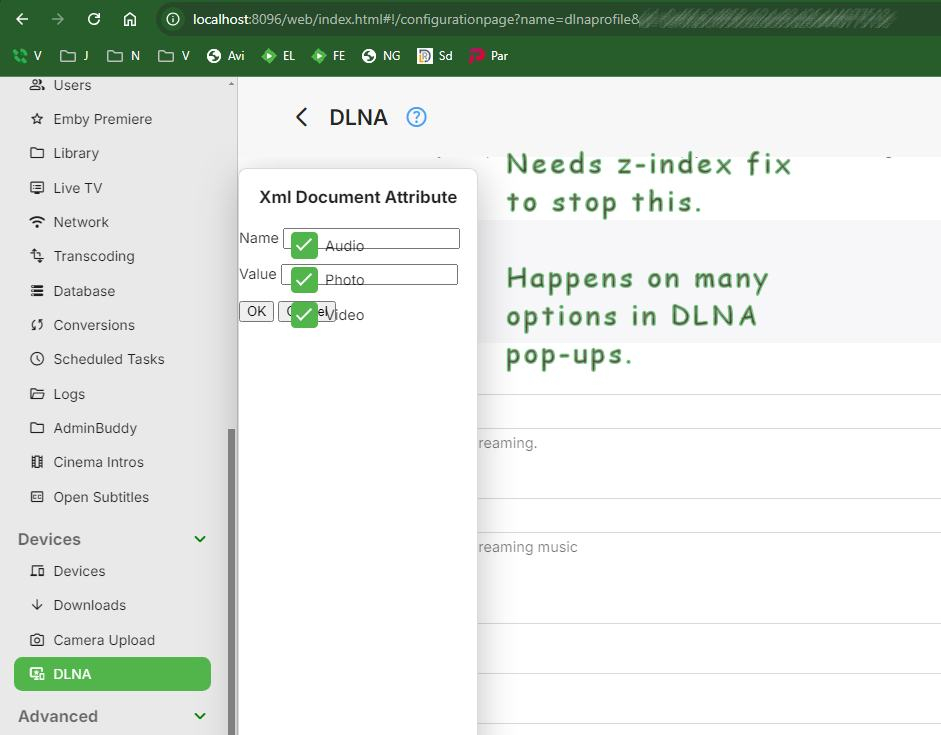
Task: Uncheck the Audio checkbox
Action: (303, 244)
